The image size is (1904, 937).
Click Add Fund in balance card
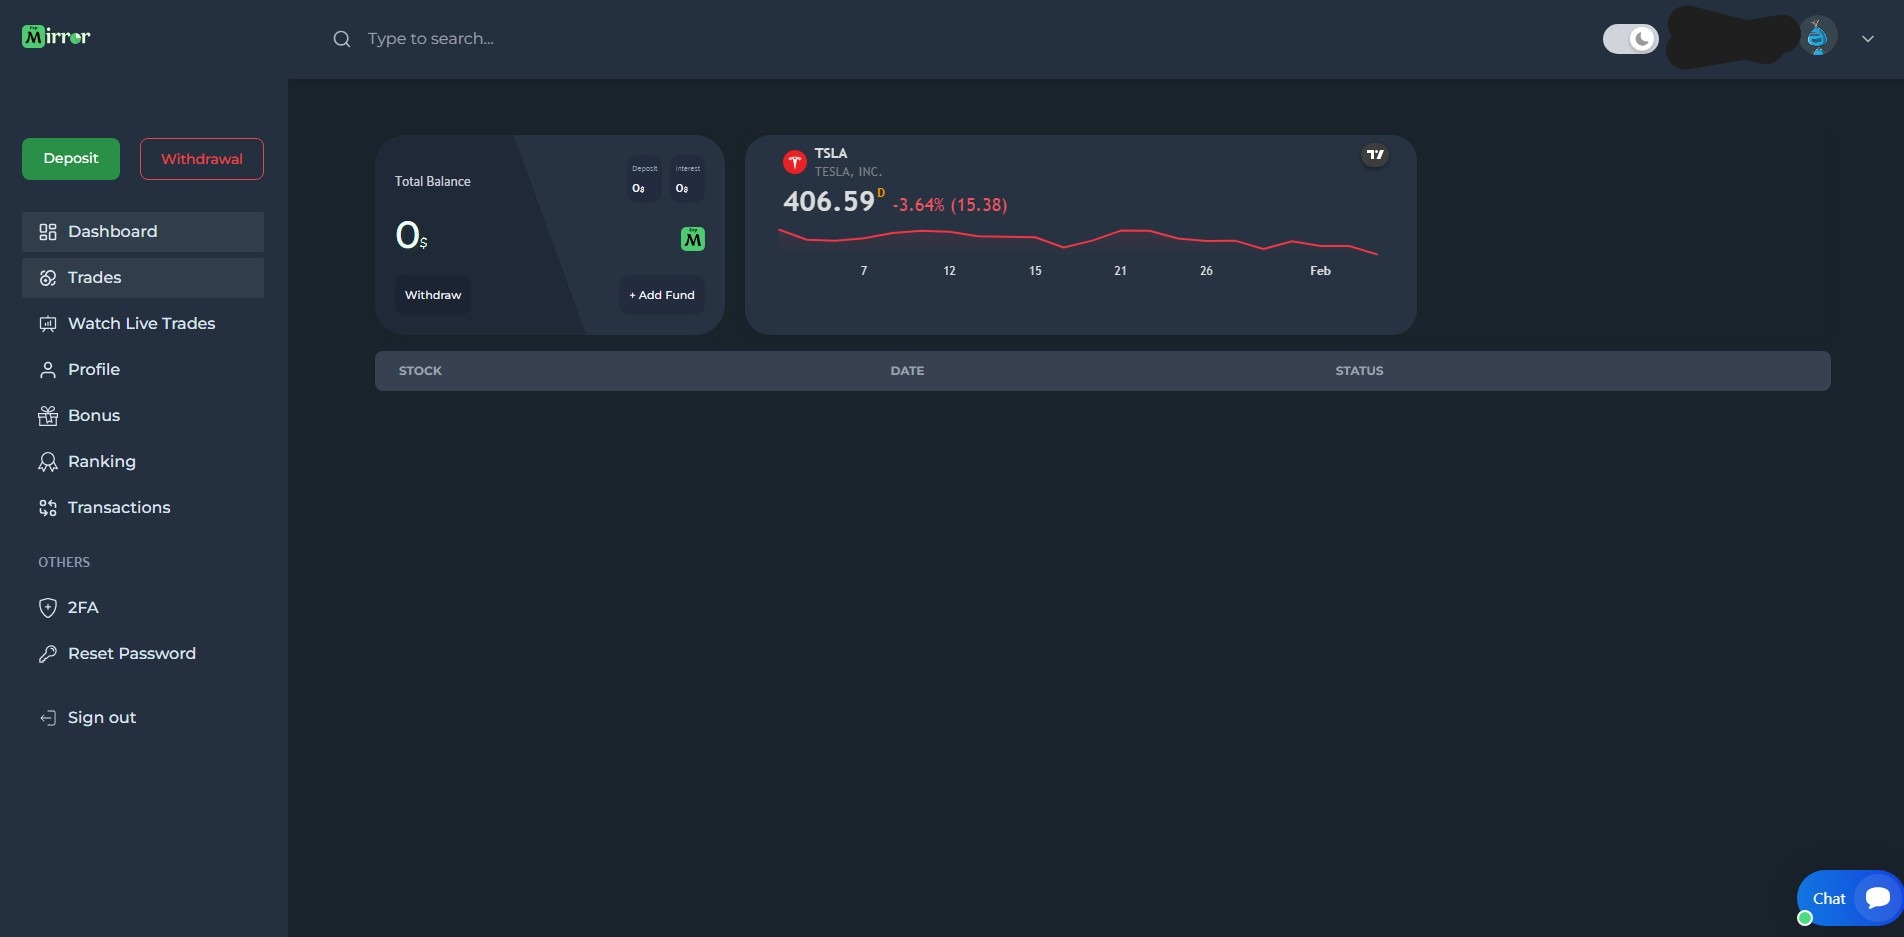coord(662,295)
